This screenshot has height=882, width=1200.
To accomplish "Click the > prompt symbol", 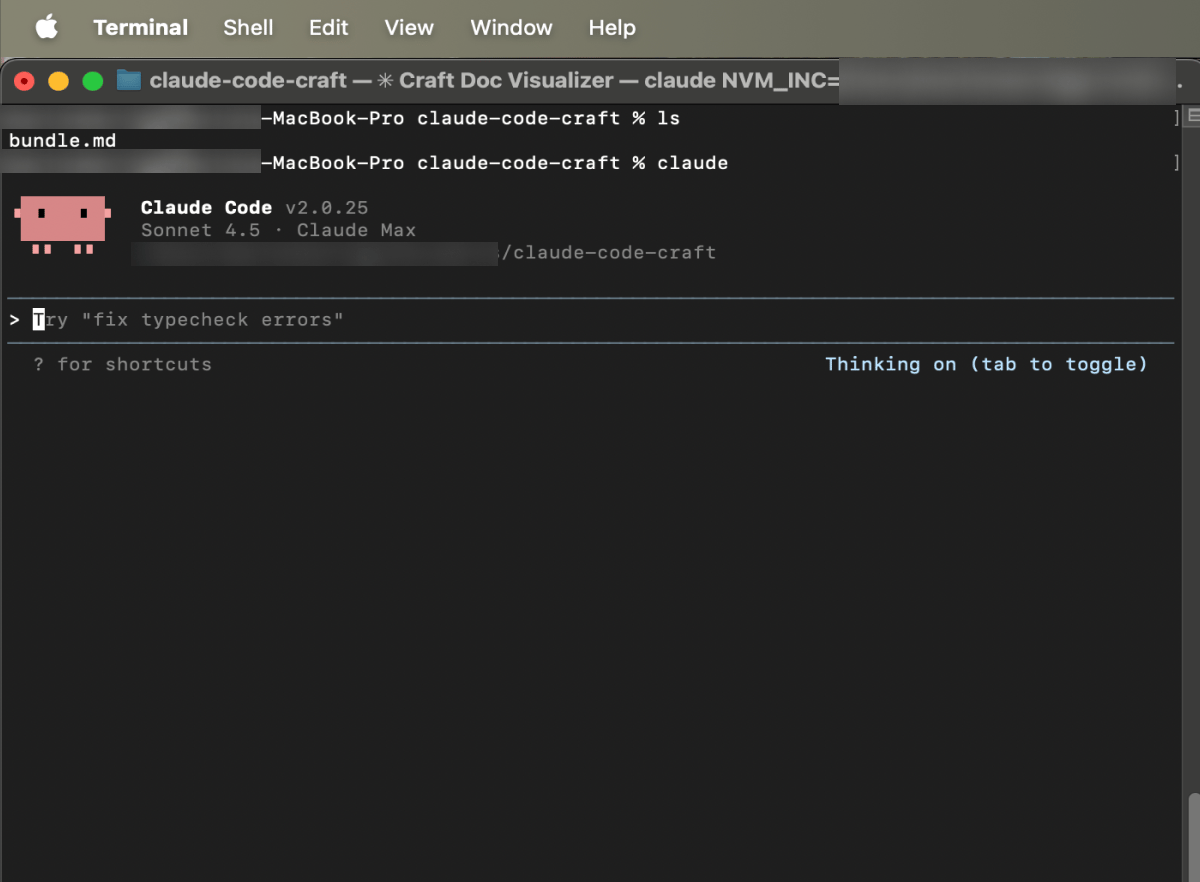I will 14,320.
